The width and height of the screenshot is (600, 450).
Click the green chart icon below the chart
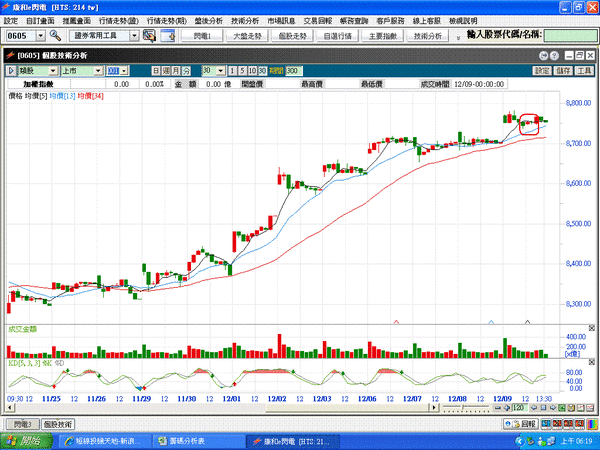(x=562, y=408)
